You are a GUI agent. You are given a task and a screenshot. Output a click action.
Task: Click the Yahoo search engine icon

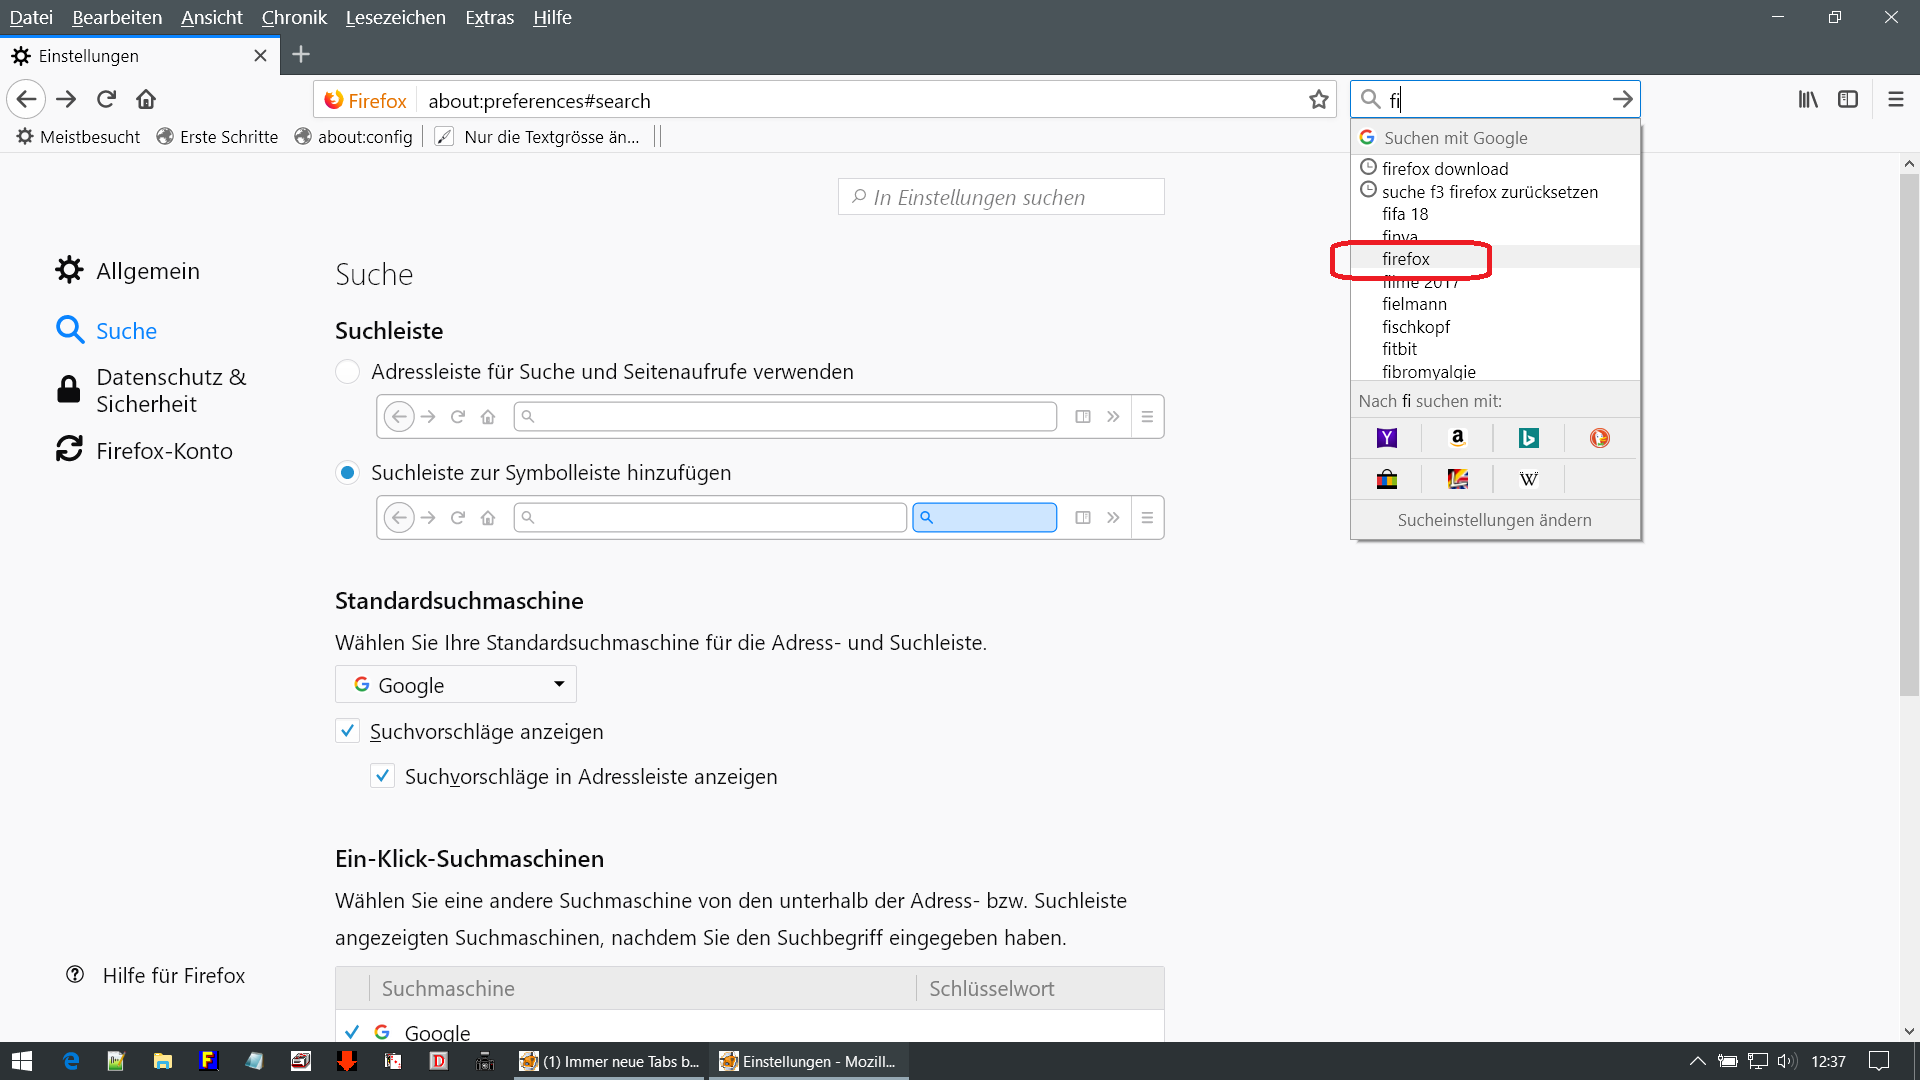1386,438
